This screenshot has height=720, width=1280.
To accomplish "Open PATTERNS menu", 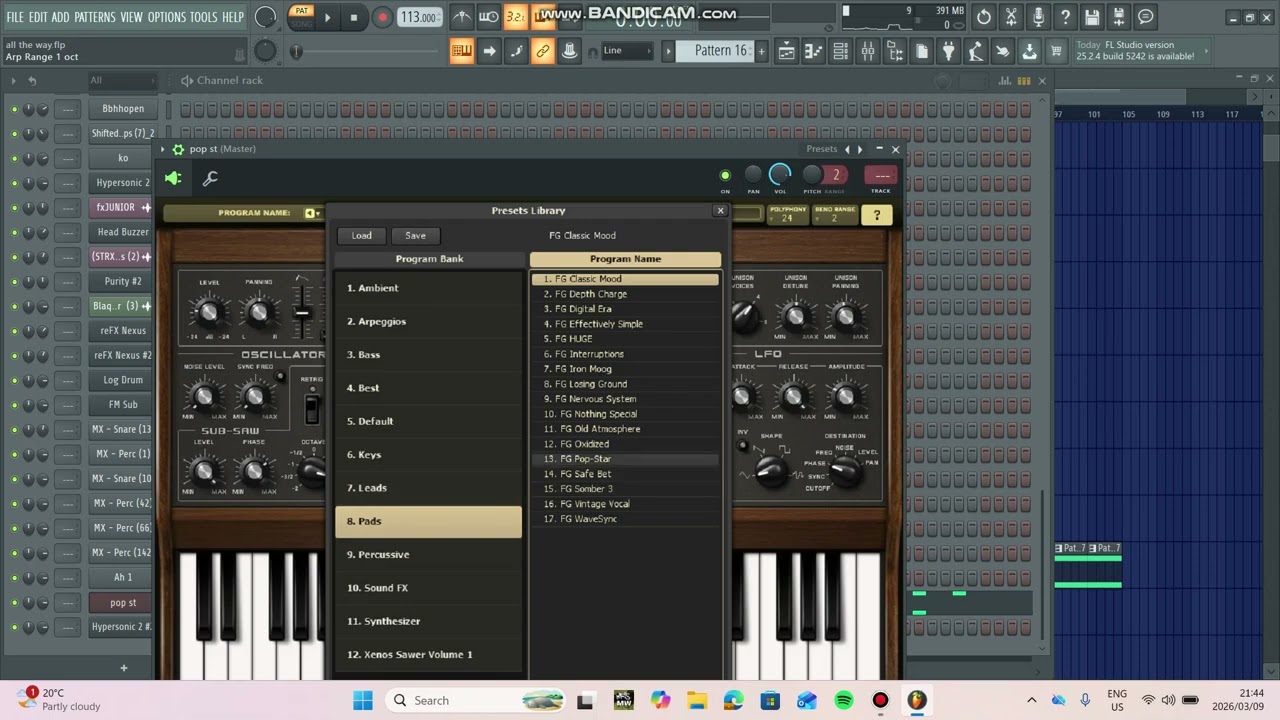I will click(95, 17).
